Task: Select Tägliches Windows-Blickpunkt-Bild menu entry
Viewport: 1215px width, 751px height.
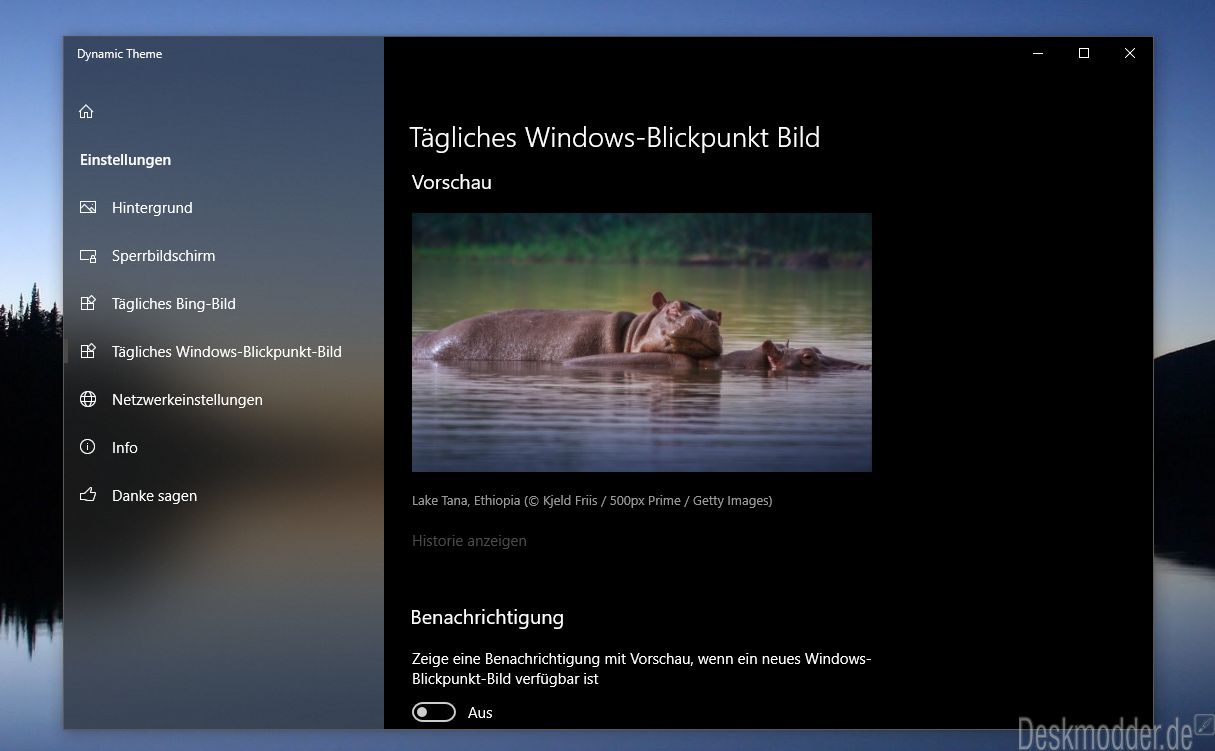Action: (x=224, y=351)
